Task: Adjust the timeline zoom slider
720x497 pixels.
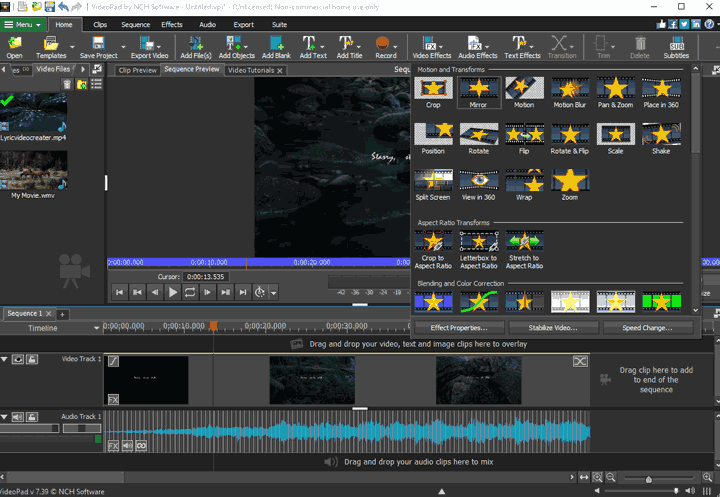Action: point(650,479)
